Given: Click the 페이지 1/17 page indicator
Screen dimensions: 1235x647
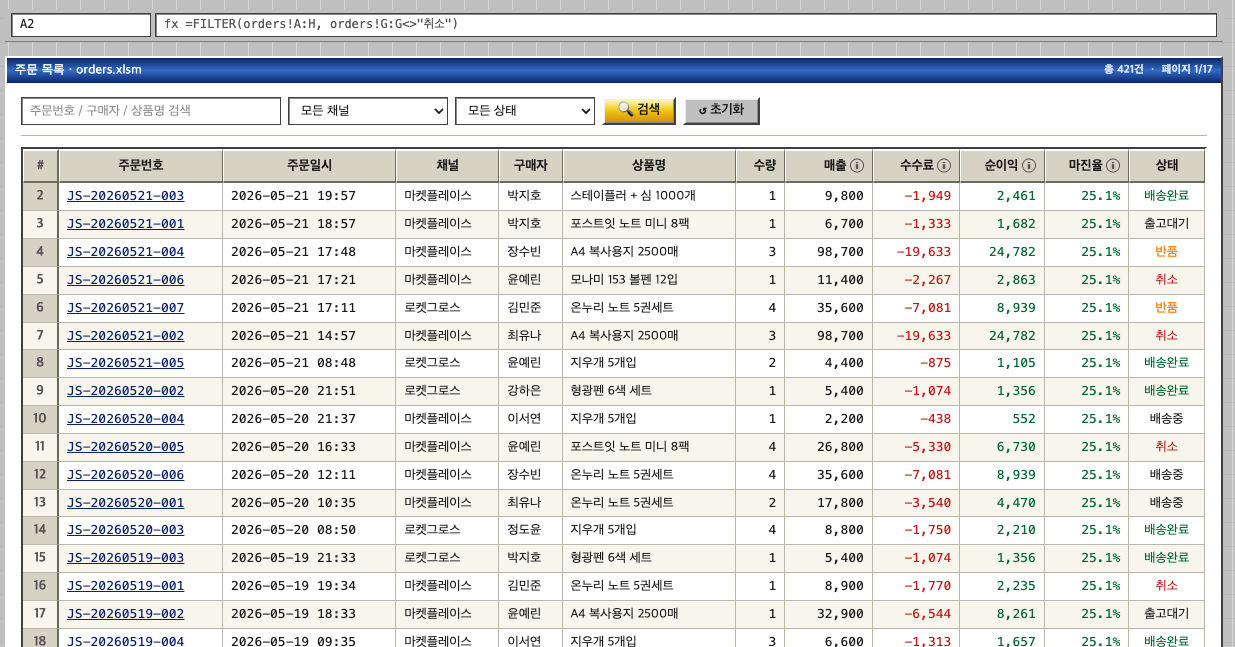Looking at the screenshot, I should [x=1186, y=69].
